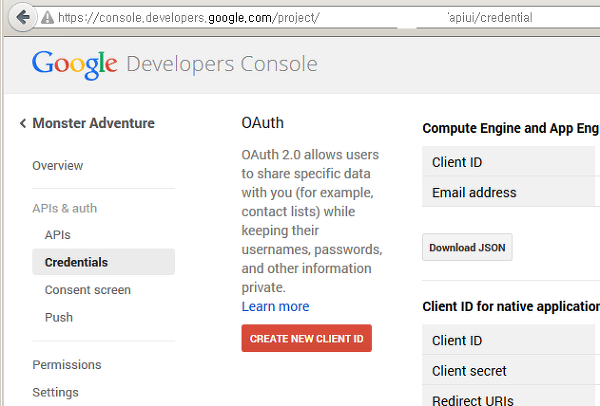This screenshot has width=600, height=406.
Task: Open the Push sidebar item
Action: pyautogui.click(x=59, y=317)
